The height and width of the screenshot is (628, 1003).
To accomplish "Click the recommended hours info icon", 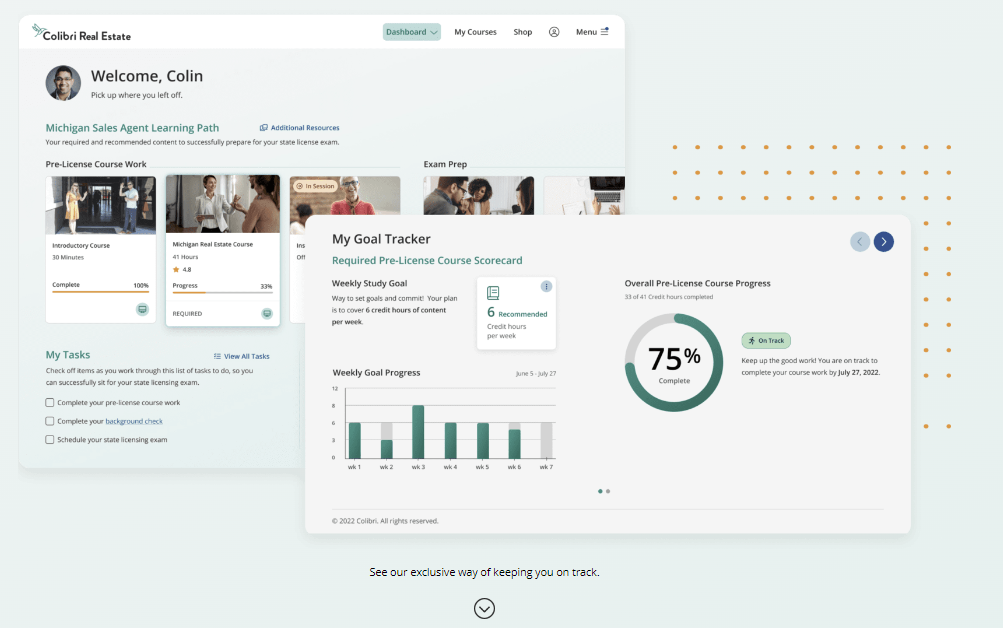I will [x=546, y=287].
